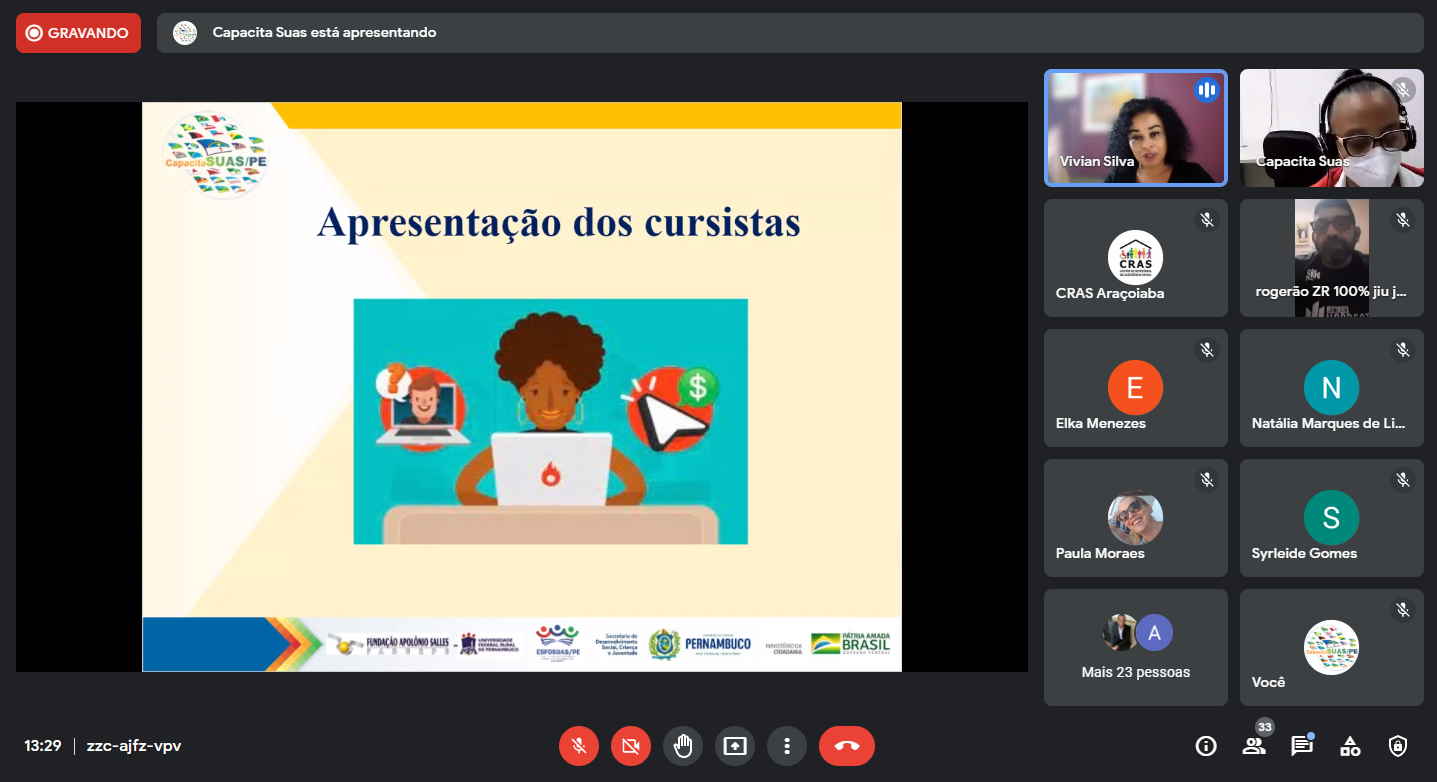Show the participants list with 33 badge

[1254, 746]
